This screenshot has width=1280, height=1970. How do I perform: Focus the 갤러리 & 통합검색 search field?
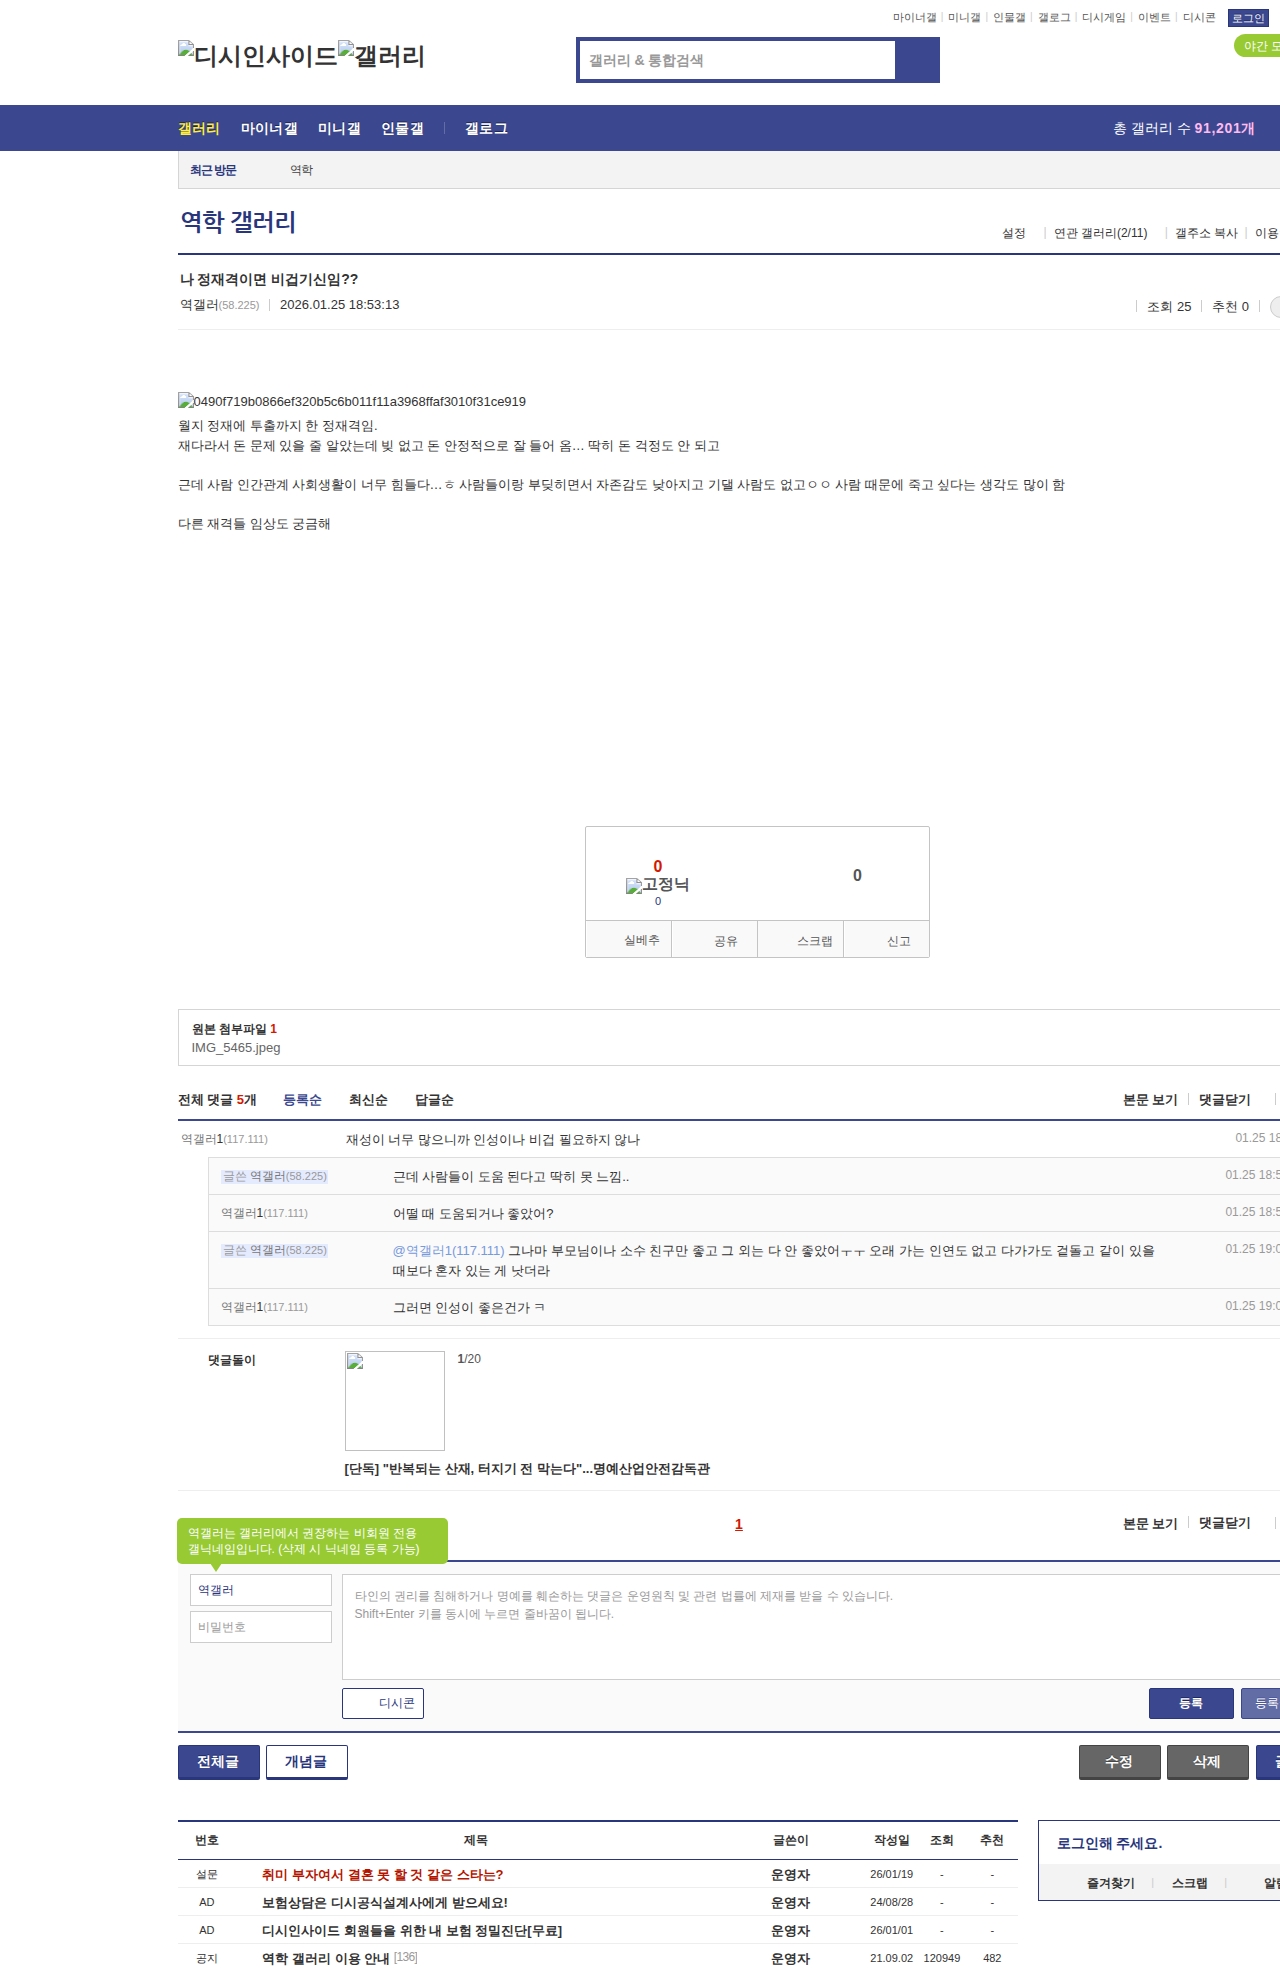pyautogui.click(x=737, y=60)
